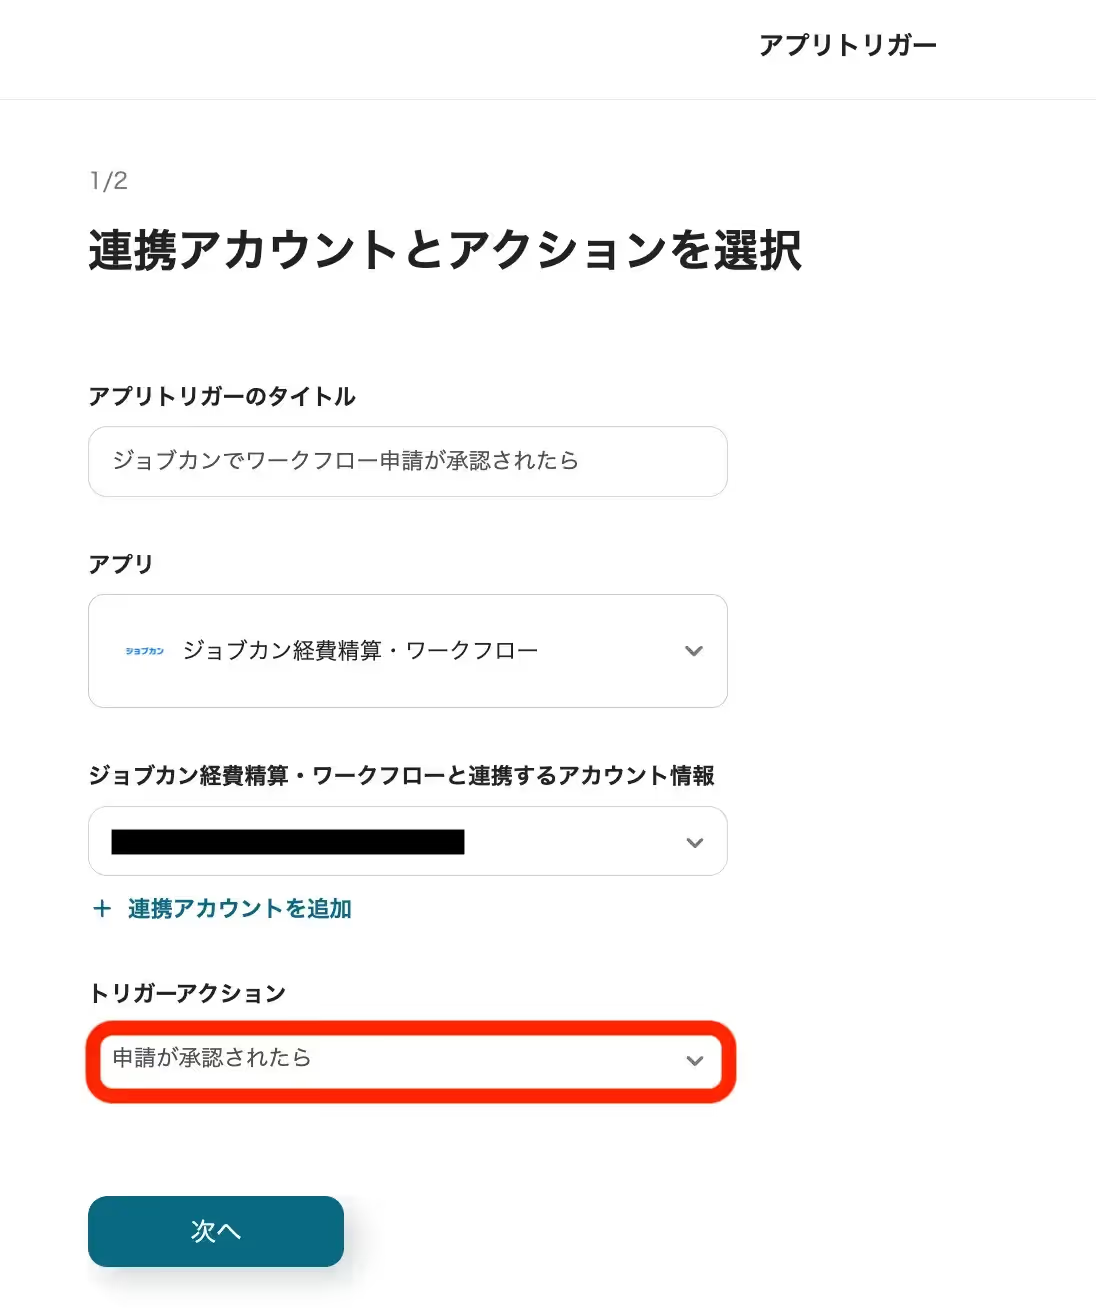Expand the 申請が承認されたら trigger action dropdown

407,1060
